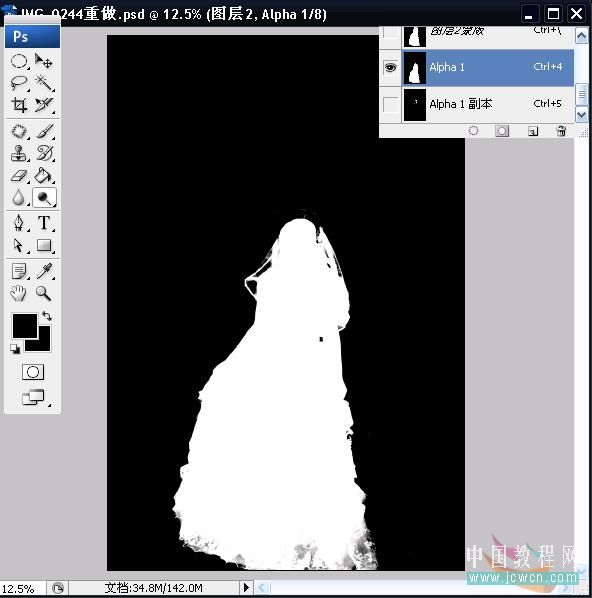Open the status bar info arrow menu
Screen dimensions: 592x598
246,588
